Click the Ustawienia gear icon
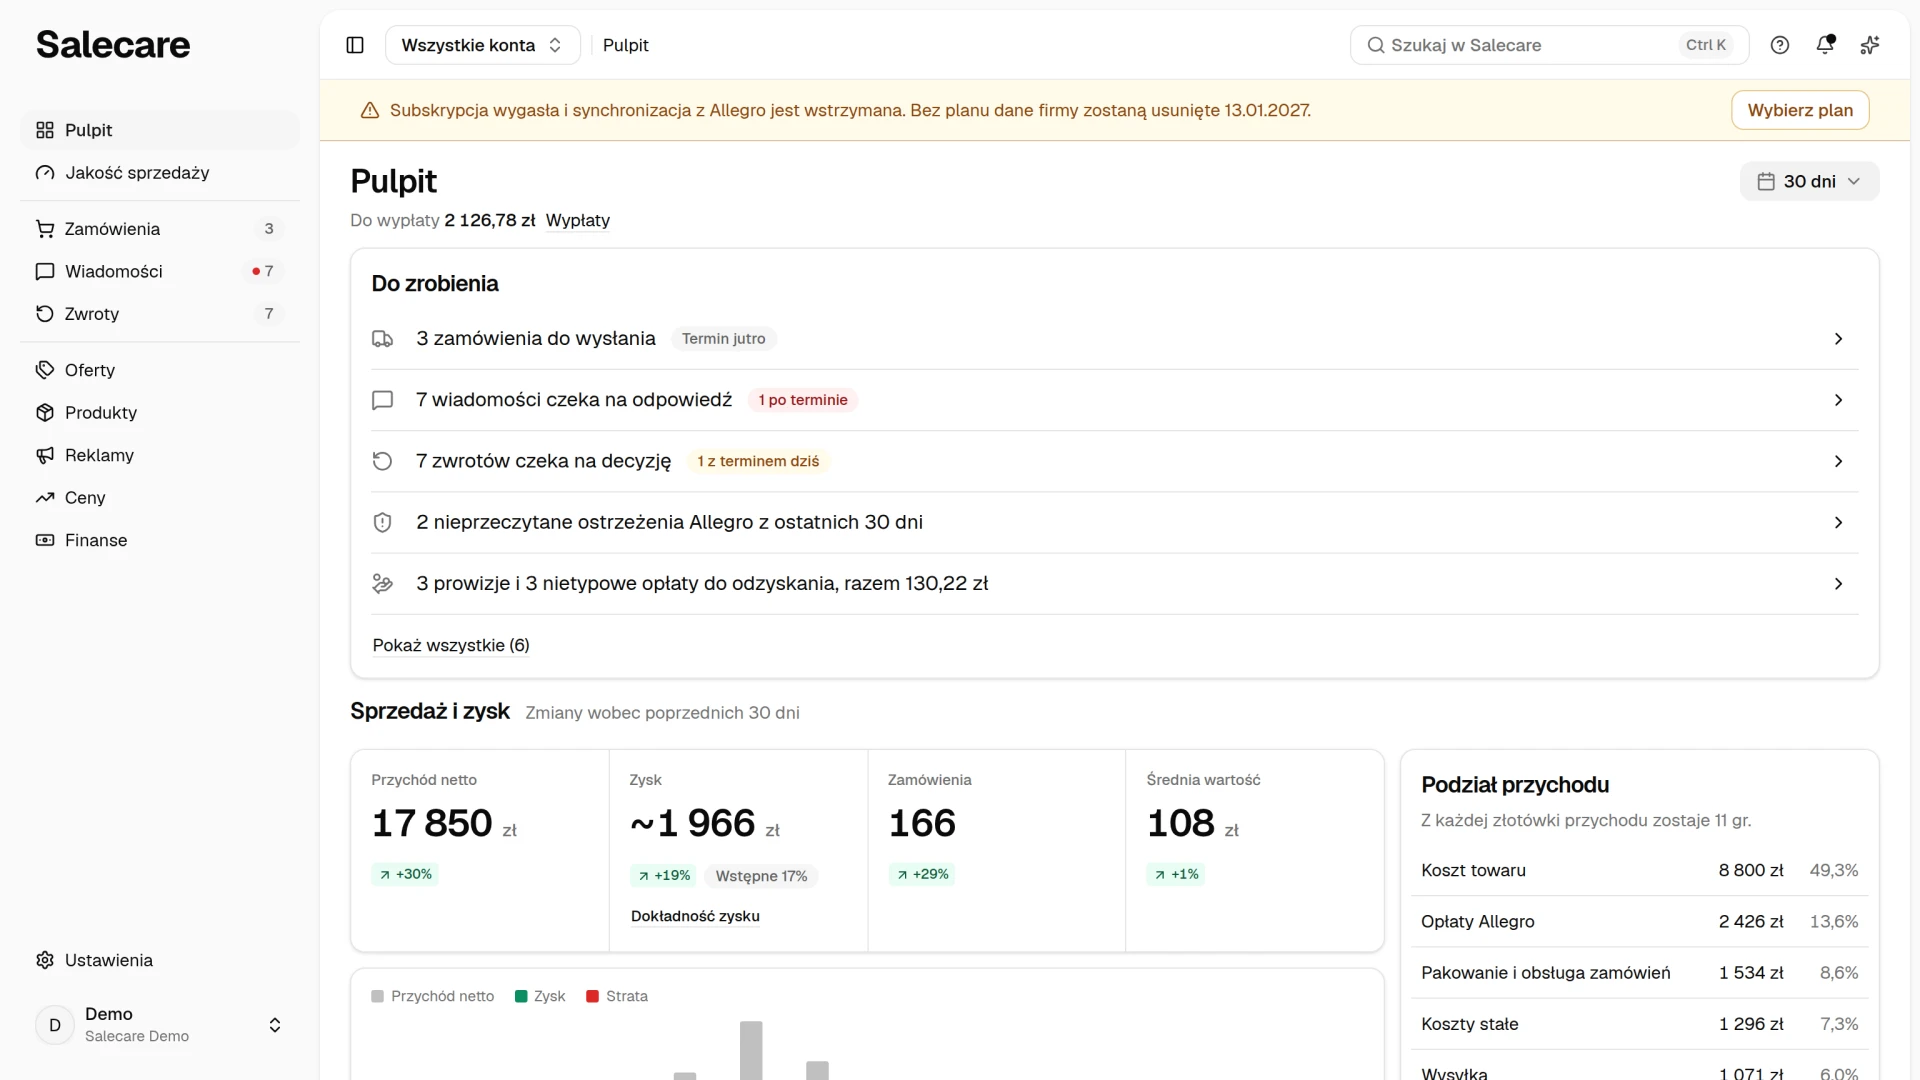This screenshot has height=1080, width=1920. pyautogui.click(x=45, y=960)
